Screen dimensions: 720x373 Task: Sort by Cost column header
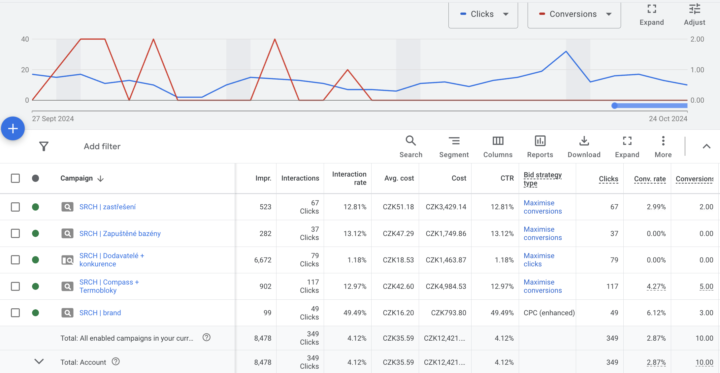pyautogui.click(x=458, y=178)
